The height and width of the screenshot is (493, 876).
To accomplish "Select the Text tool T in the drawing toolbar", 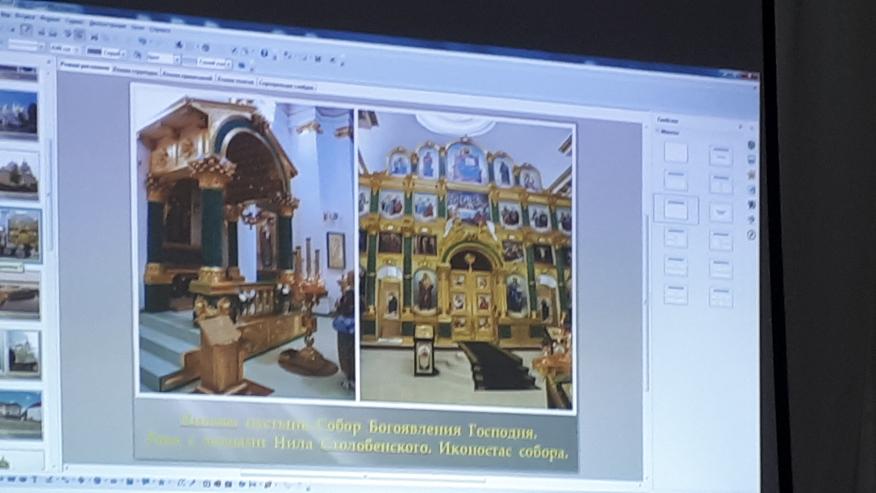I will coord(35,480).
